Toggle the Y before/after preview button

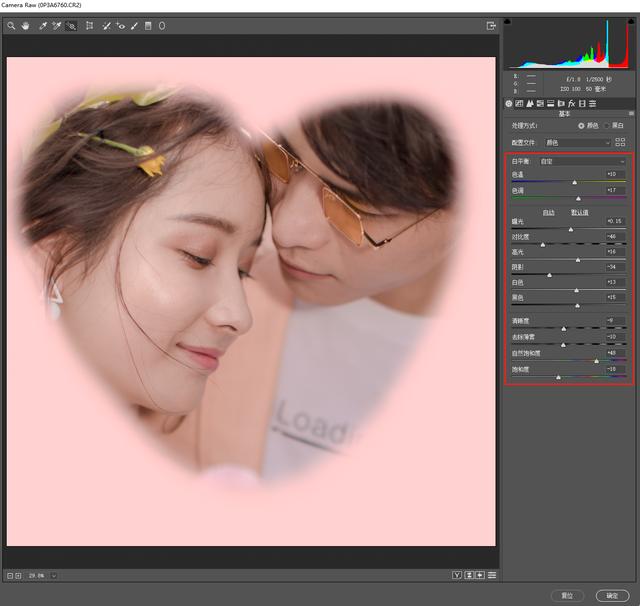[x=457, y=575]
